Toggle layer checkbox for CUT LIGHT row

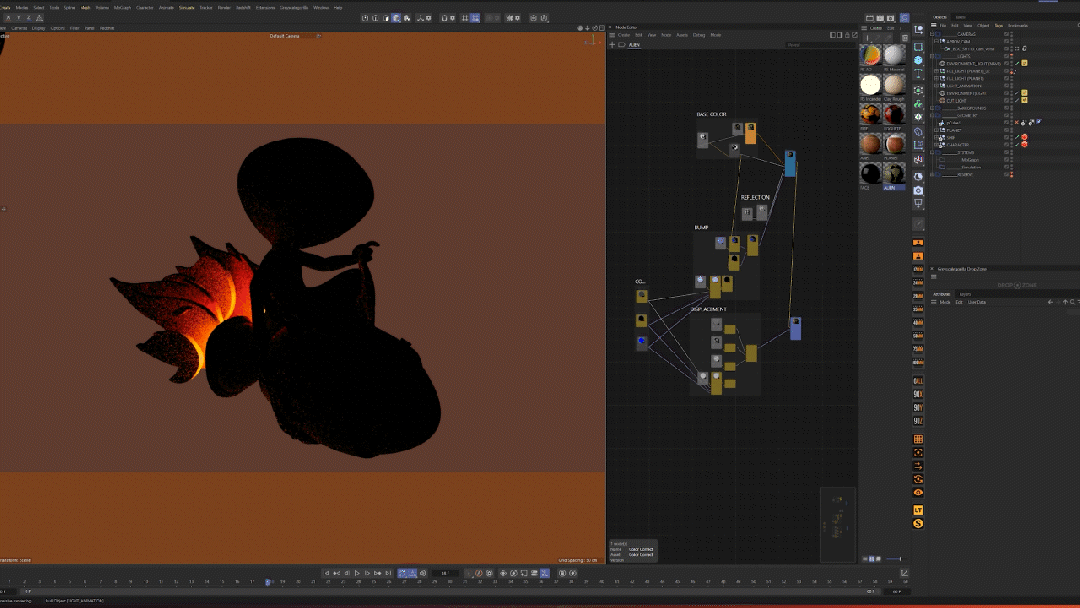coord(1006,101)
